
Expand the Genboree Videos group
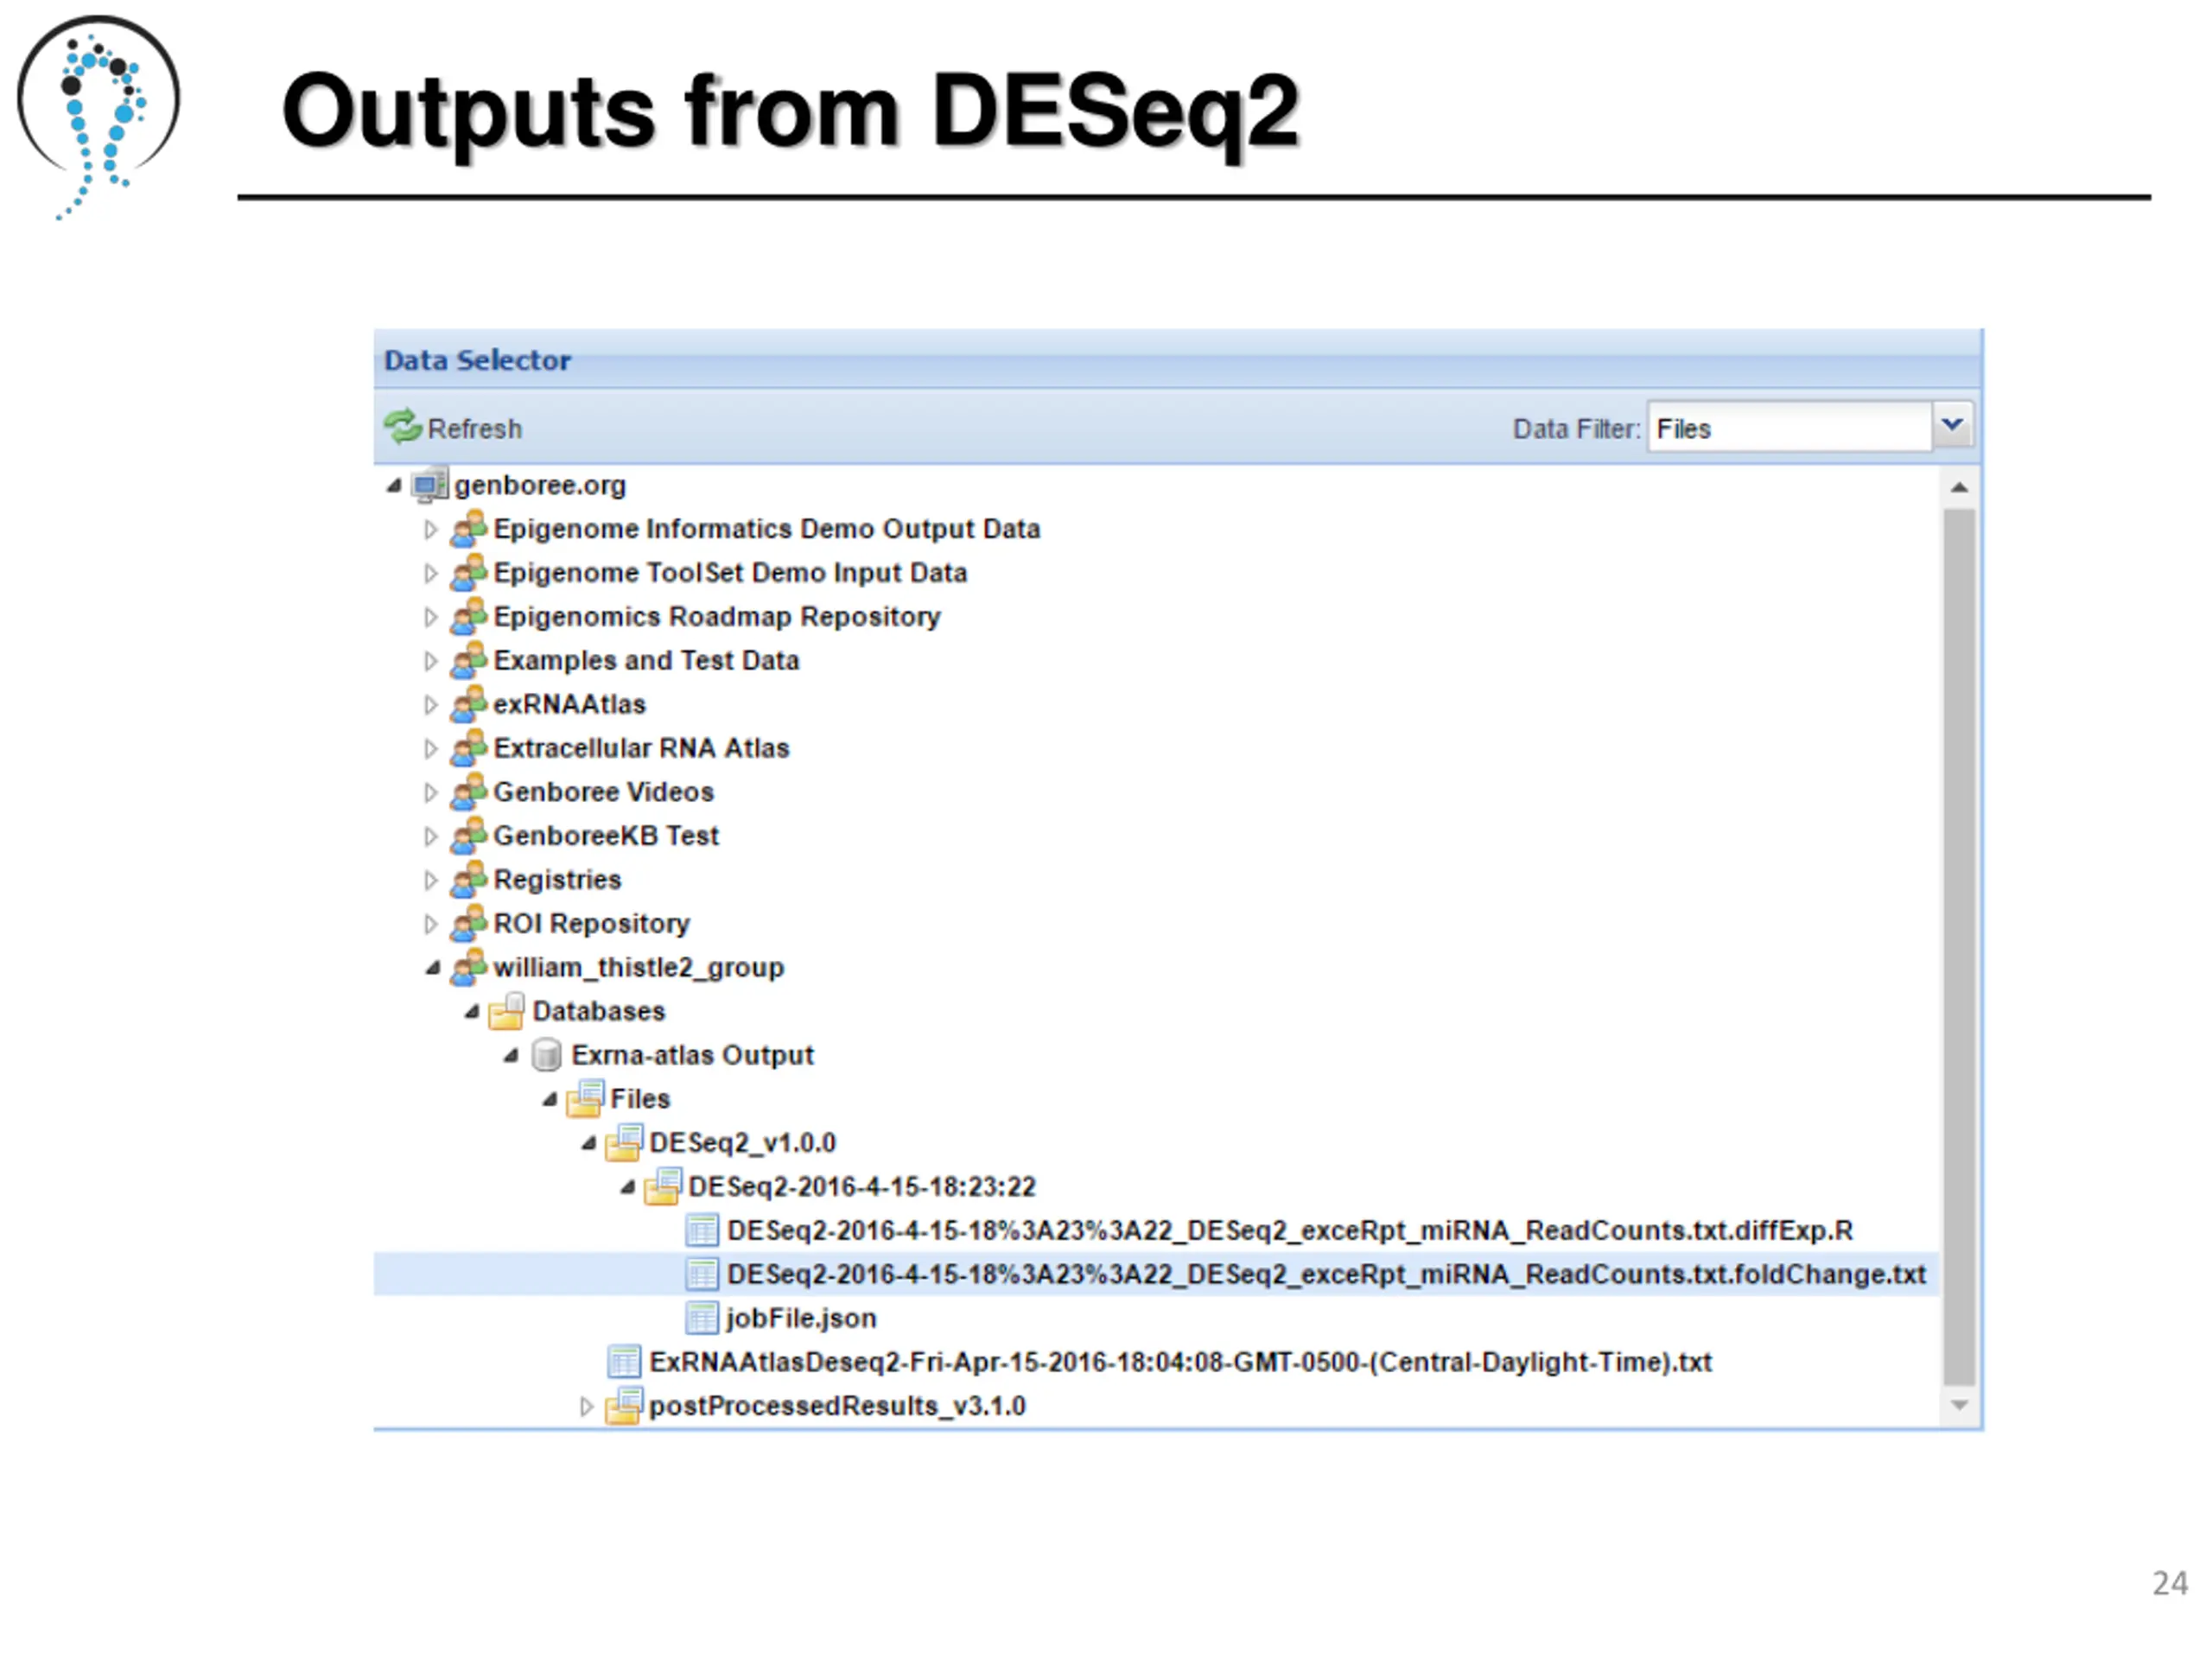tap(430, 793)
